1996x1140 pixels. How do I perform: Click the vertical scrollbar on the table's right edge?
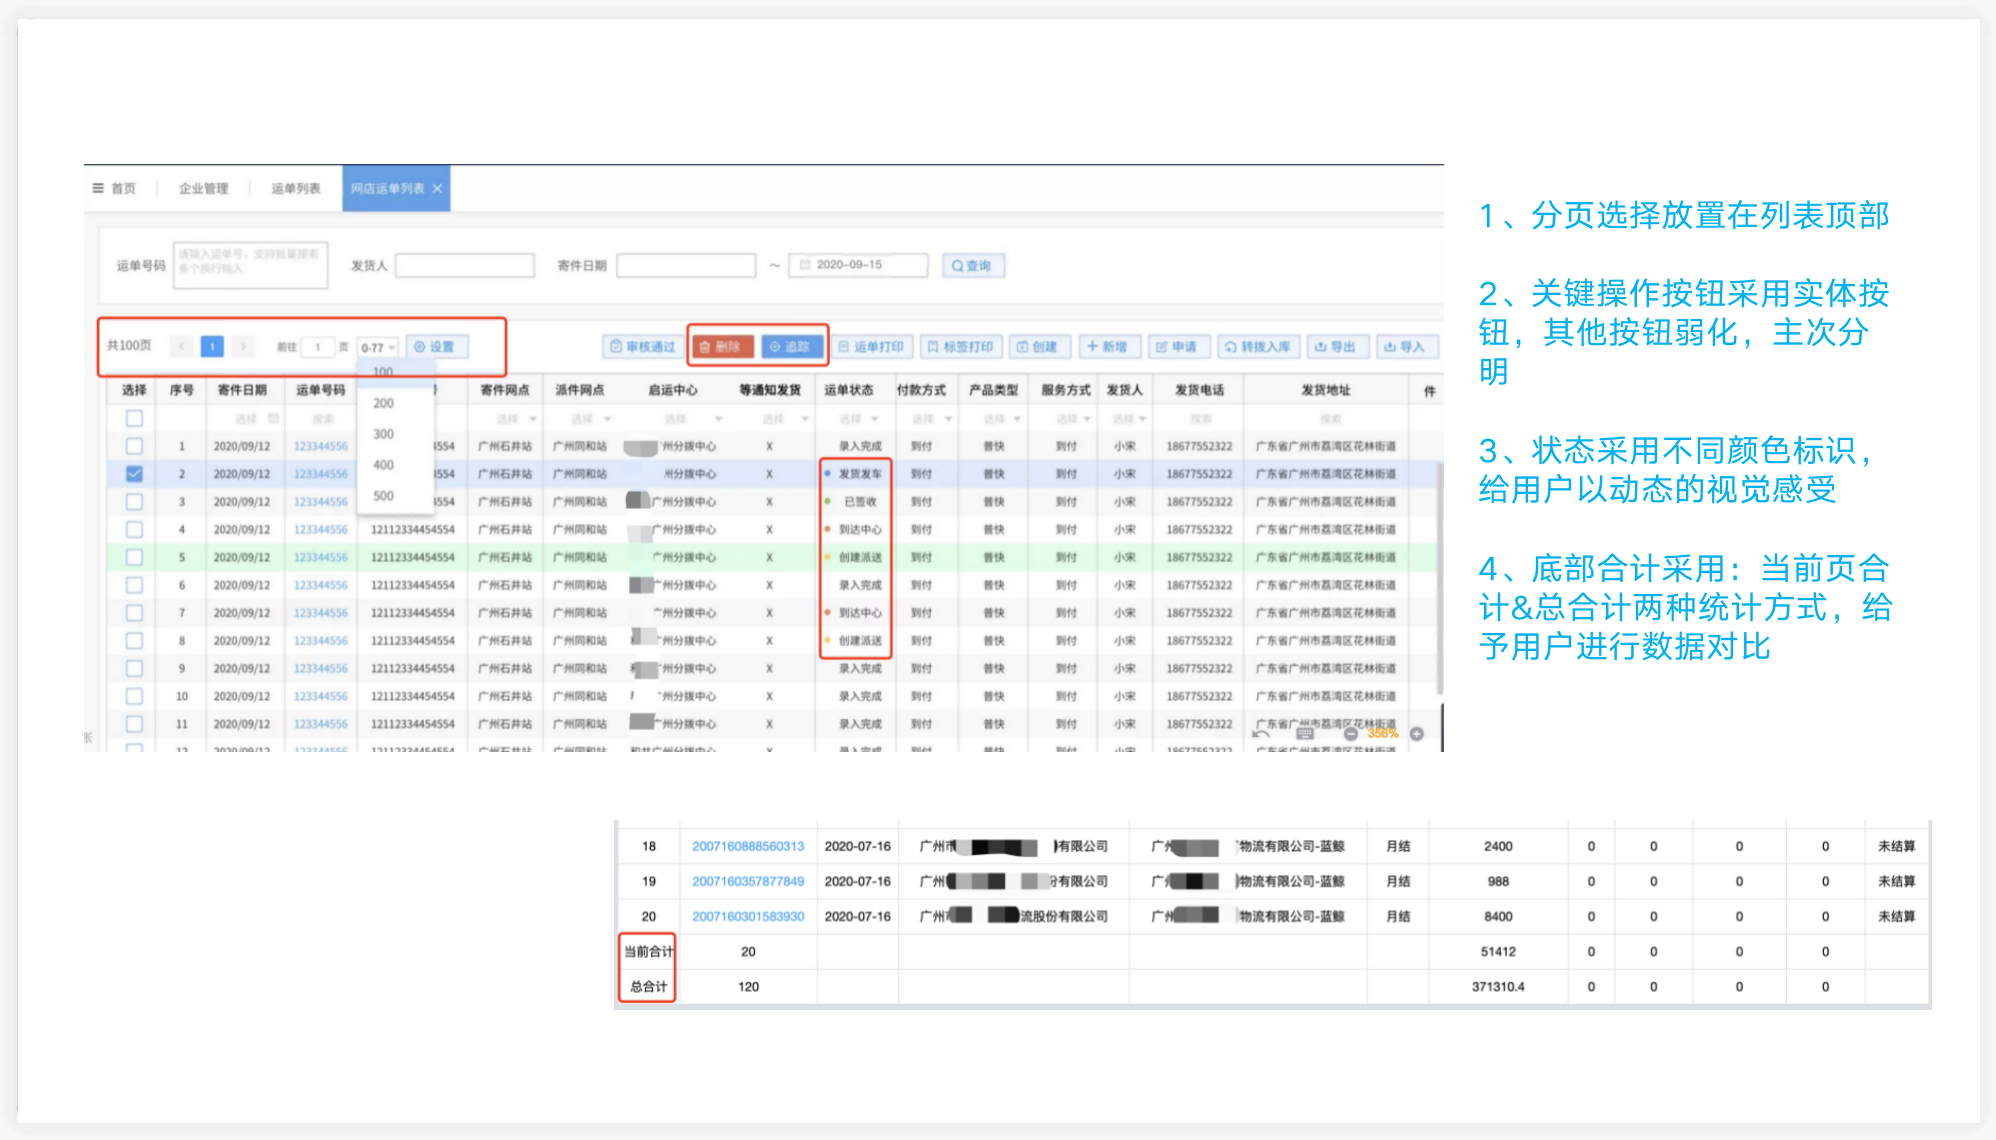[1439, 580]
